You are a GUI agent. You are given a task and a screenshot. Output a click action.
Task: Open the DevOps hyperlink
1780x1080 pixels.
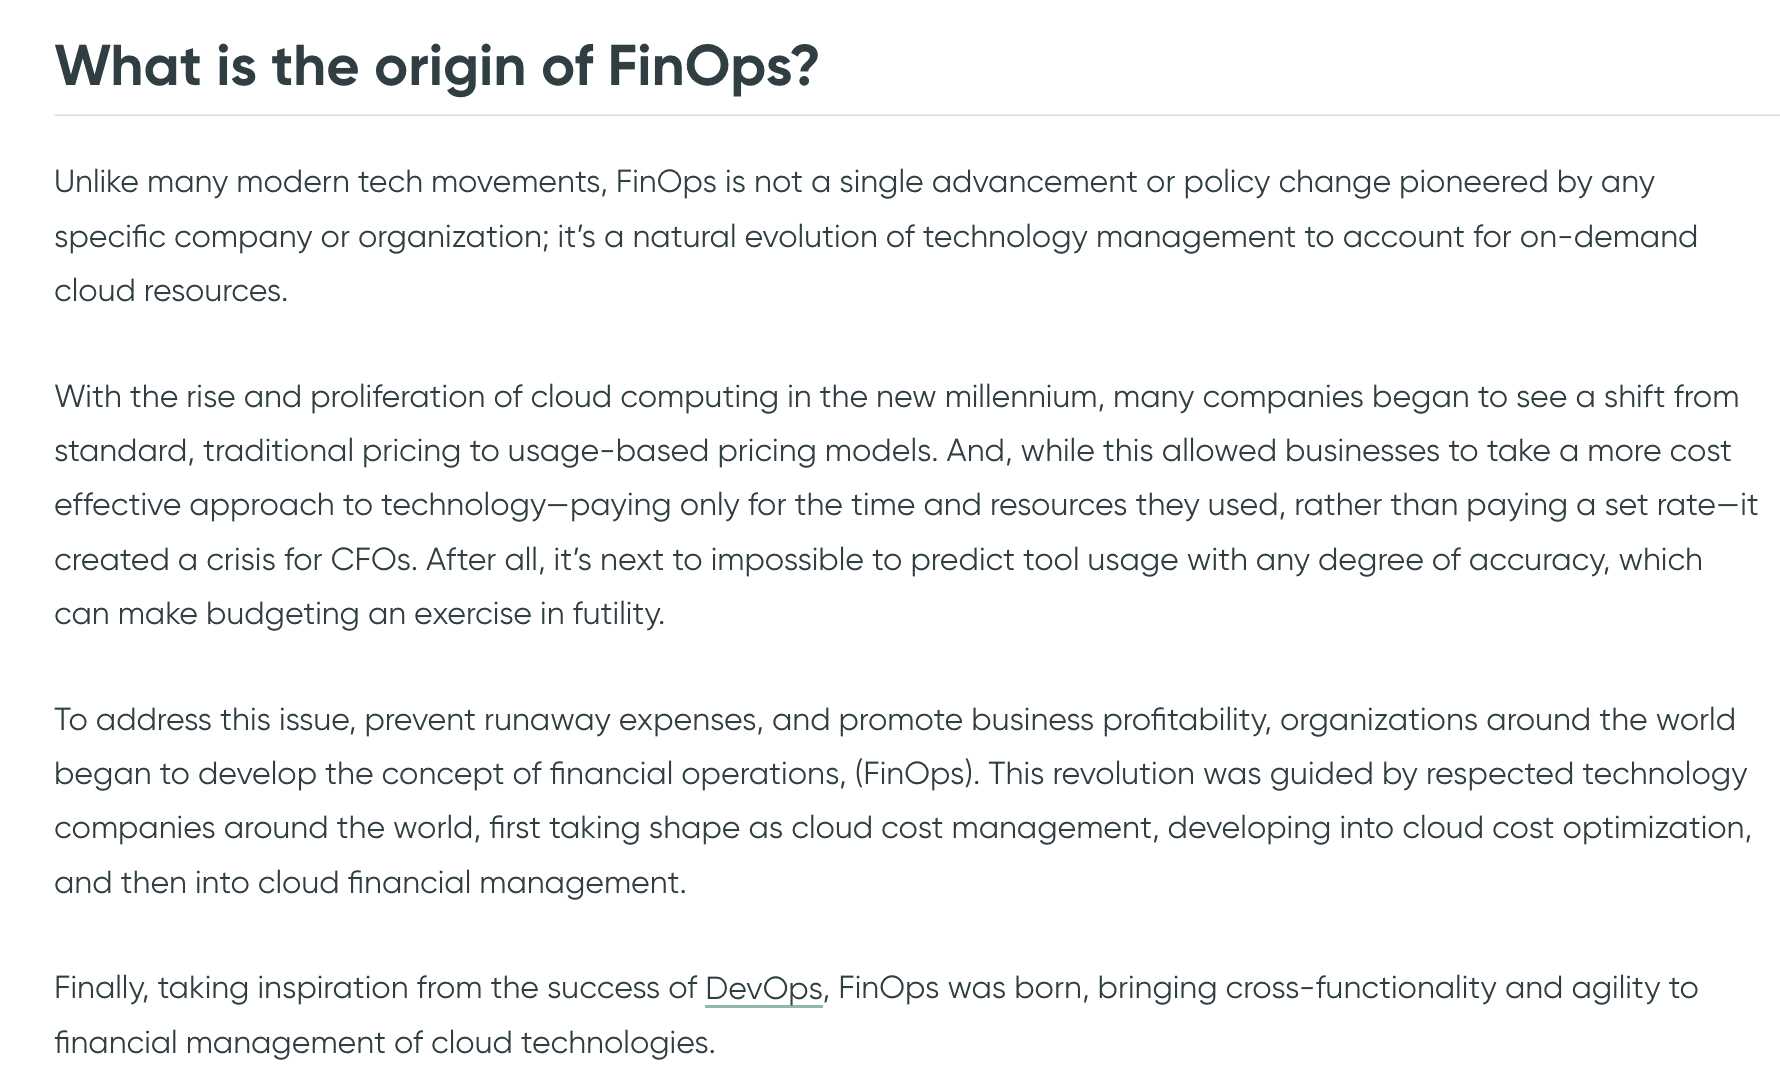pos(763,988)
